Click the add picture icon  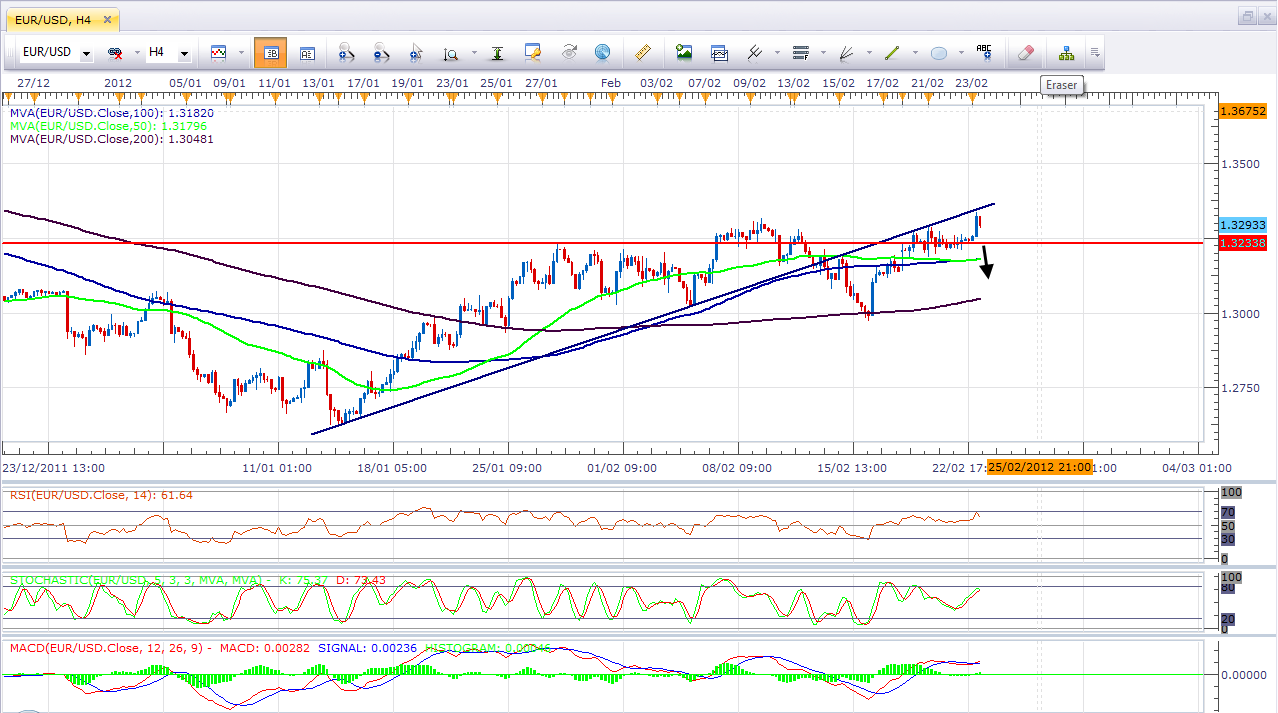pos(684,52)
